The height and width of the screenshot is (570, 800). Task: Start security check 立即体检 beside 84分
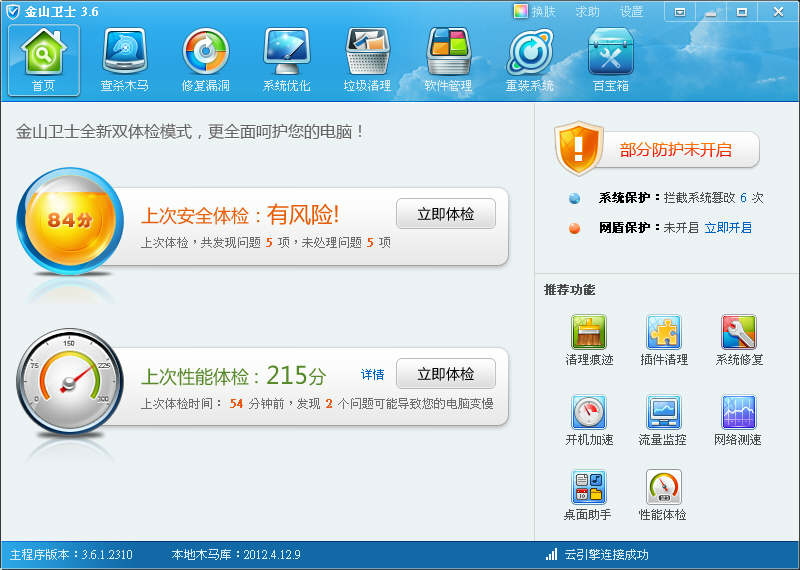[446, 214]
